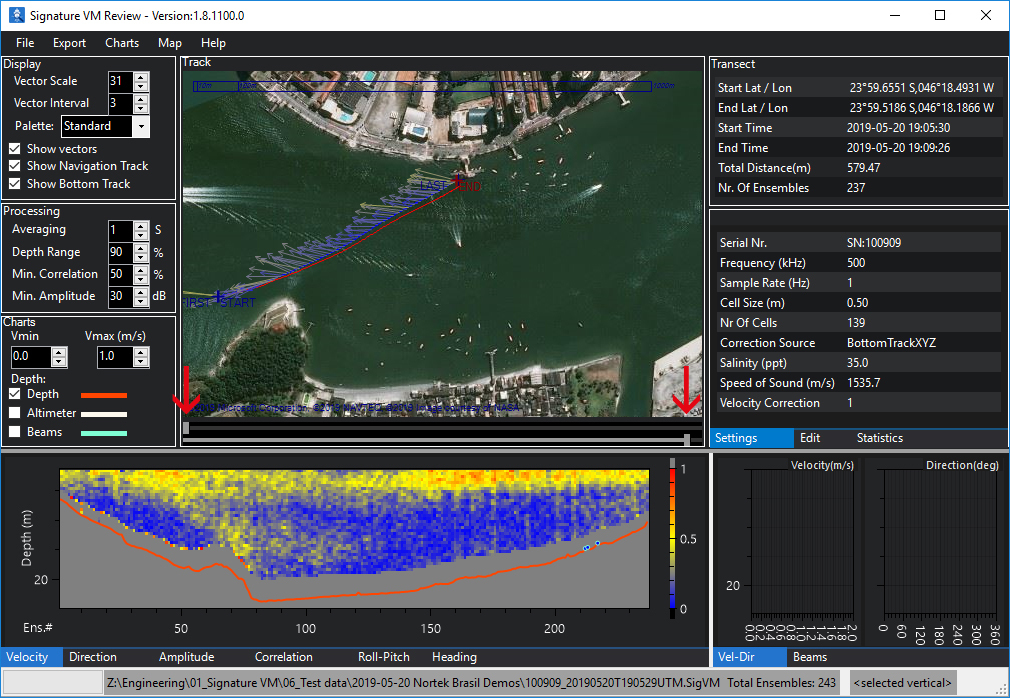Increase Vector Scale with the up arrow

(x=141, y=76)
